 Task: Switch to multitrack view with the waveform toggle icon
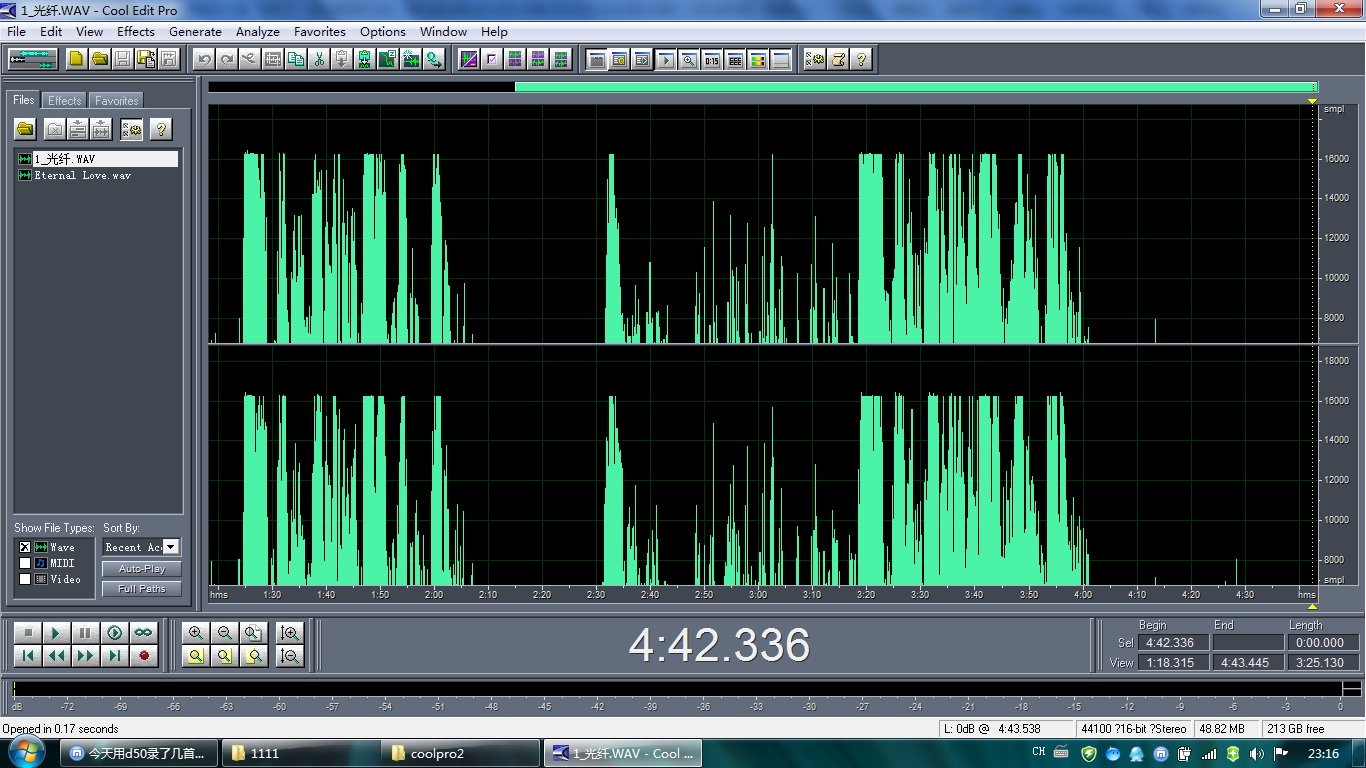tap(33, 59)
